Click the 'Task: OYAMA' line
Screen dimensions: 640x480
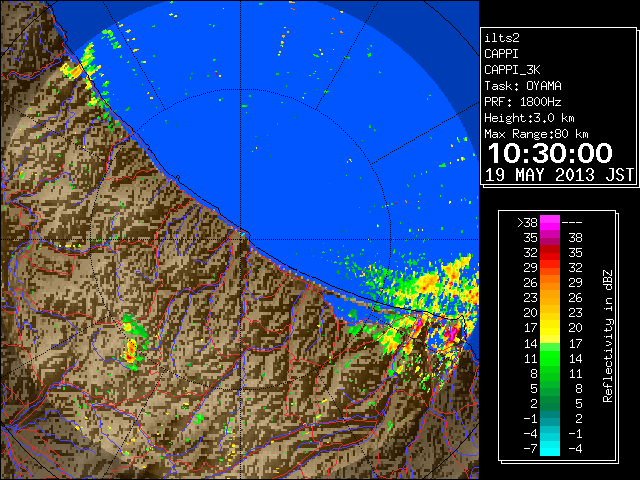pos(523,86)
